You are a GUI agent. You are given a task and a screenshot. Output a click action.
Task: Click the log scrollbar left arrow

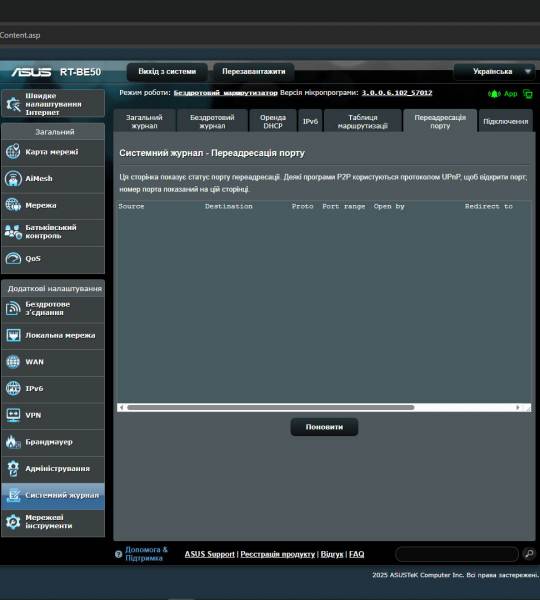pos(121,408)
